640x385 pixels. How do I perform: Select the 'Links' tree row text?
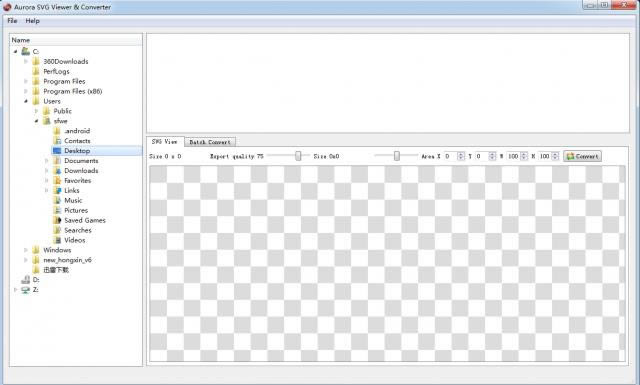click(72, 191)
